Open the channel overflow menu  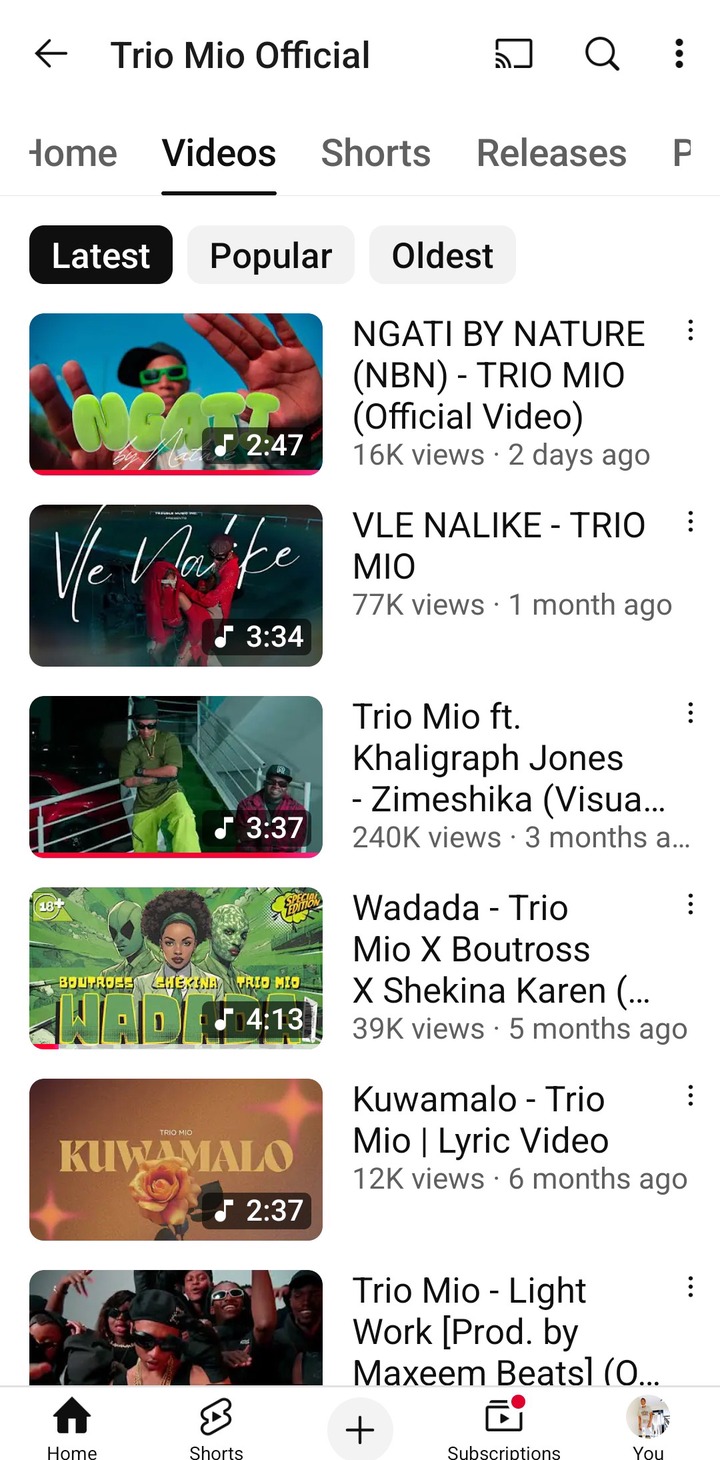click(679, 54)
